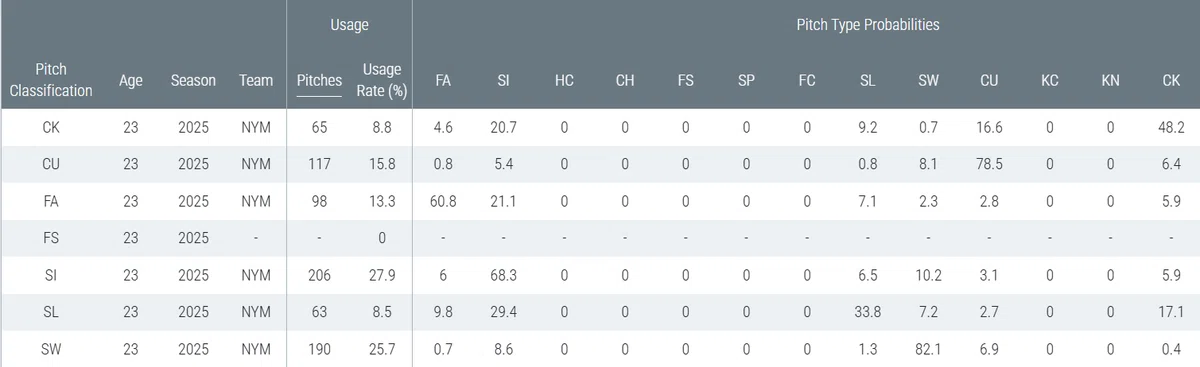Click the HC column header
The height and width of the screenshot is (367, 1200).
click(564, 80)
